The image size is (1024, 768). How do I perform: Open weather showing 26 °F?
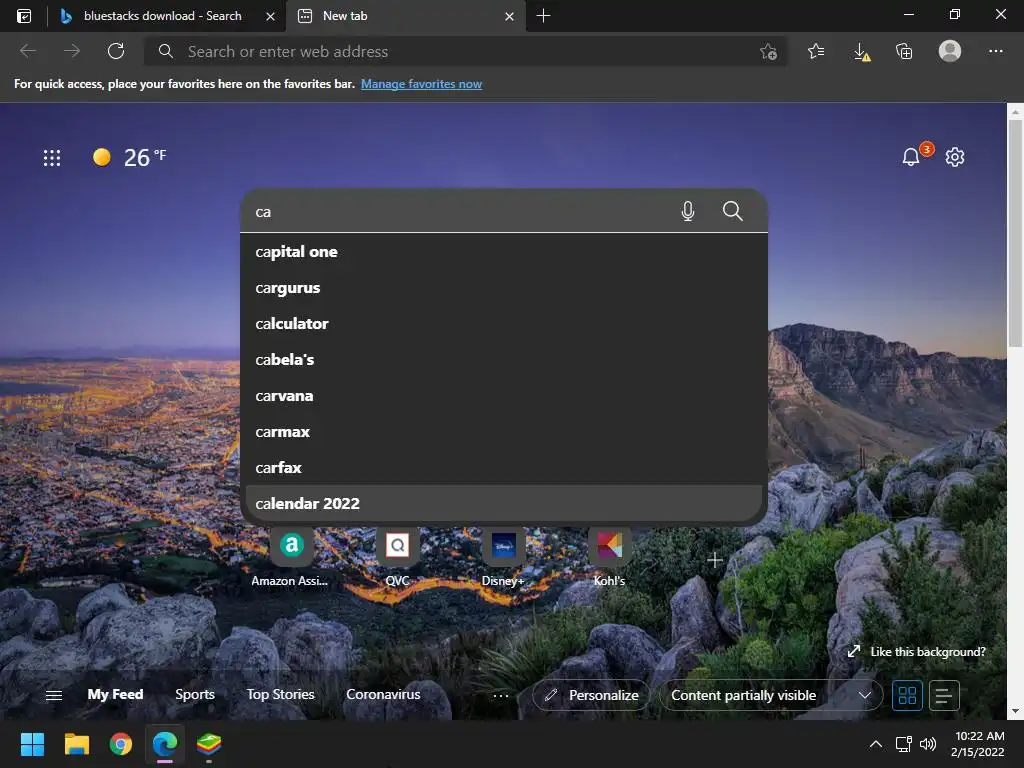point(129,157)
